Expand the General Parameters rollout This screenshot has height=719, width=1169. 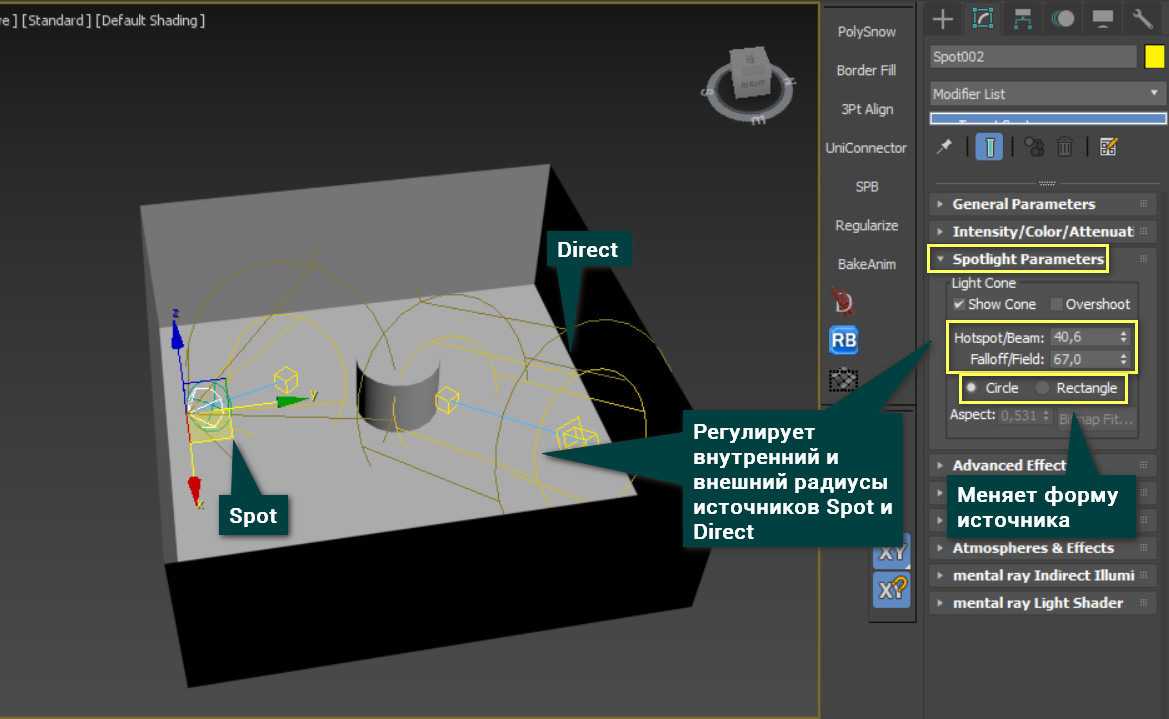coord(1023,204)
